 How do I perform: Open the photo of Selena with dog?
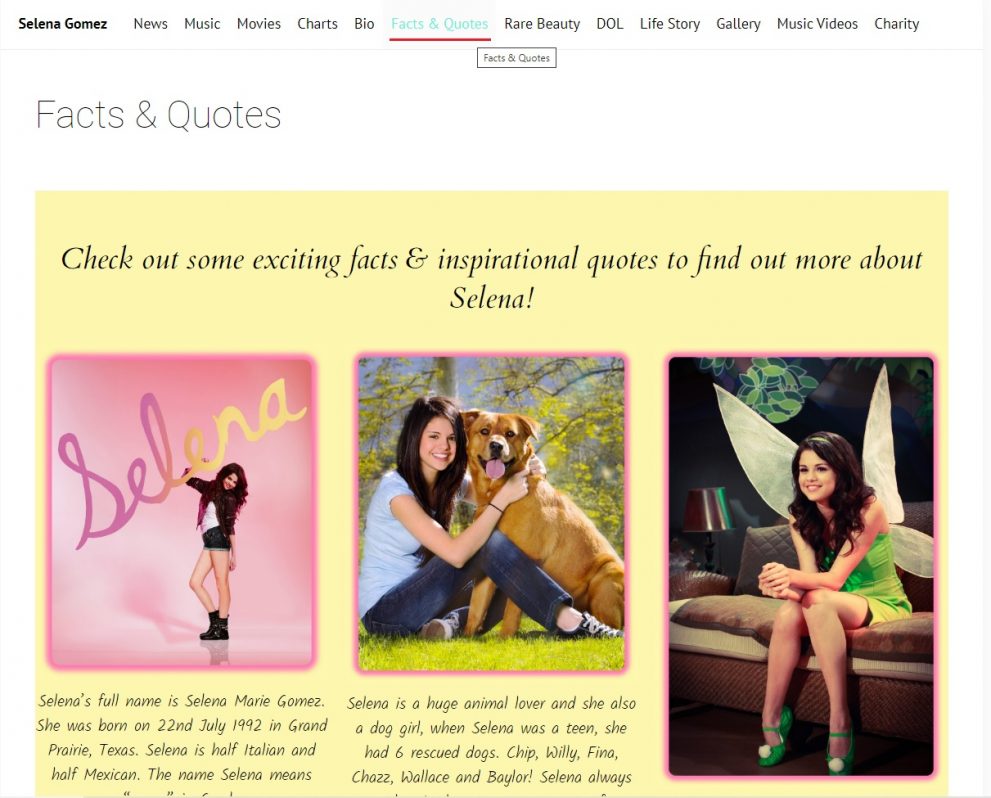tap(491, 514)
